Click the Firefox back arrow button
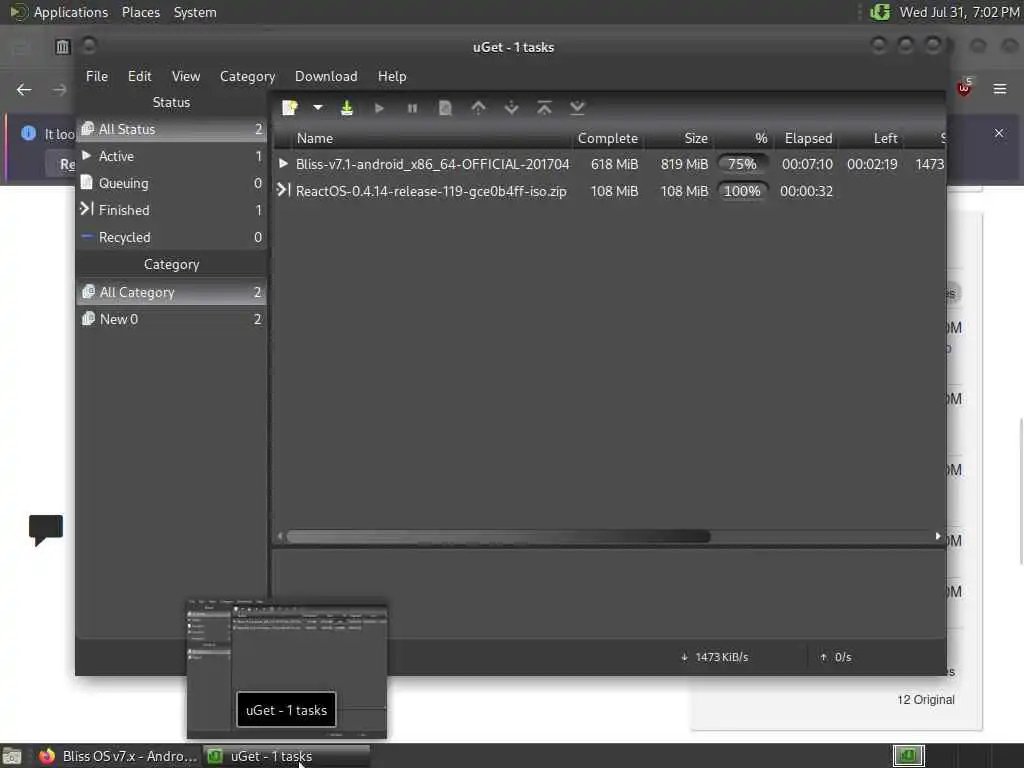1024x768 pixels. tap(24, 89)
